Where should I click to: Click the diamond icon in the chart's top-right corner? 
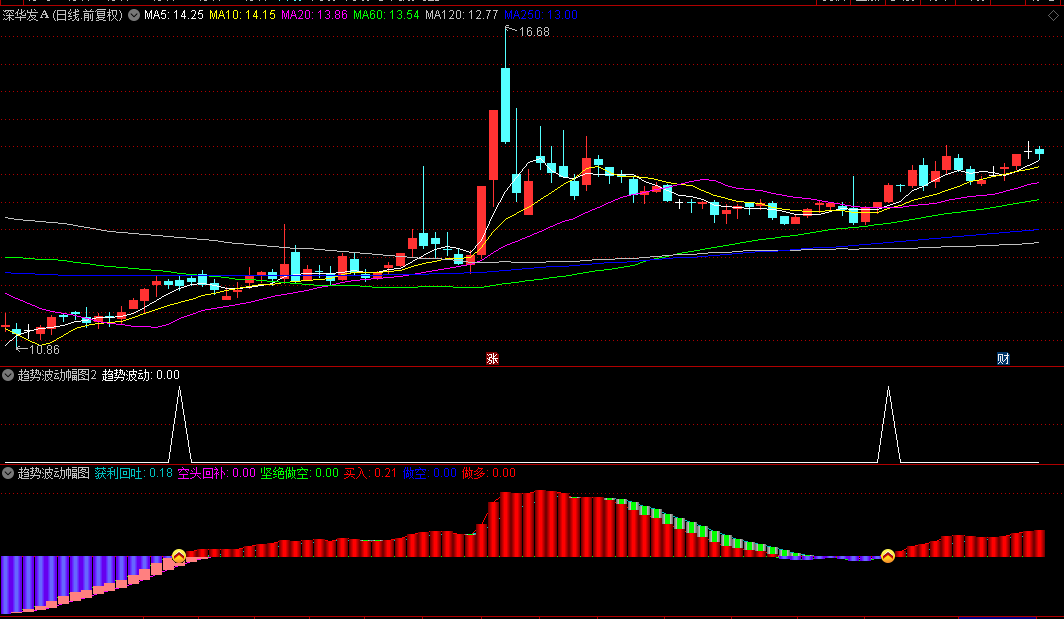pyautogui.click(x=1053, y=16)
